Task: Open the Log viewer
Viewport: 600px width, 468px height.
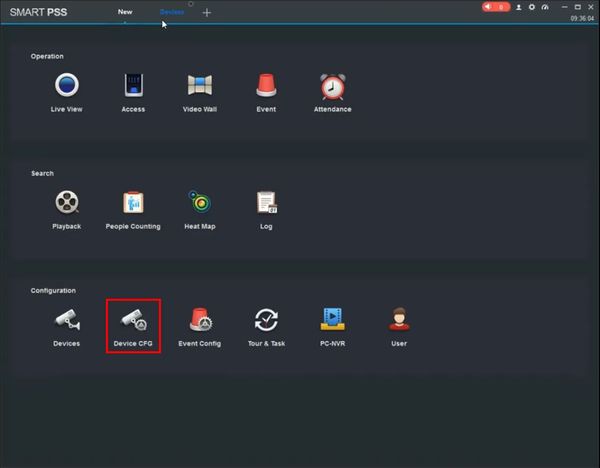Action: pos(266,204)
